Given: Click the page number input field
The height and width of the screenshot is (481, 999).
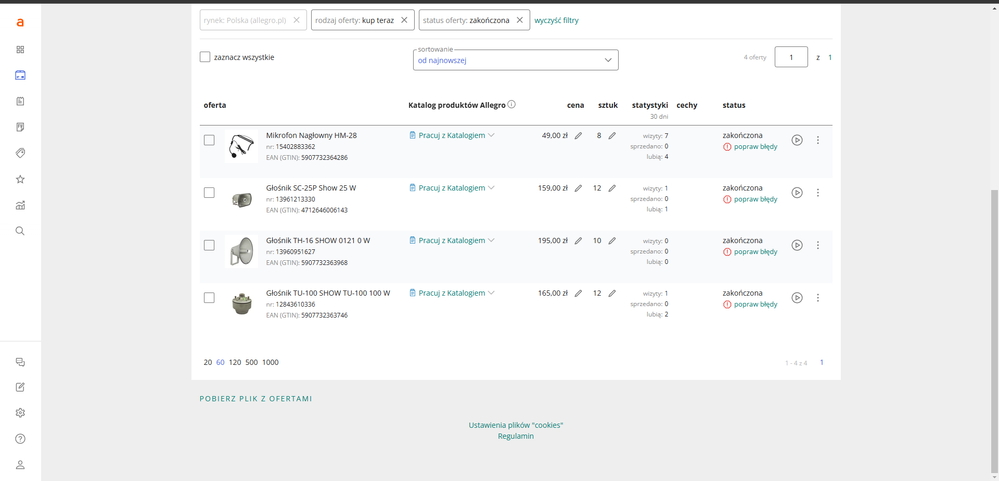Looking at the screenshot, I should 791,57.
